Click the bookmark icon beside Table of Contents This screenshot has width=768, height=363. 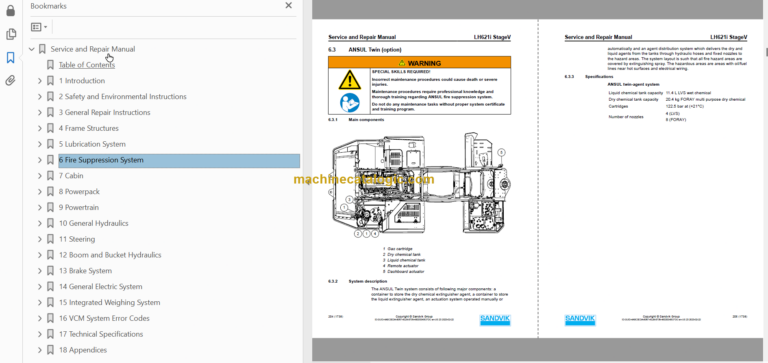pos(50,65)
